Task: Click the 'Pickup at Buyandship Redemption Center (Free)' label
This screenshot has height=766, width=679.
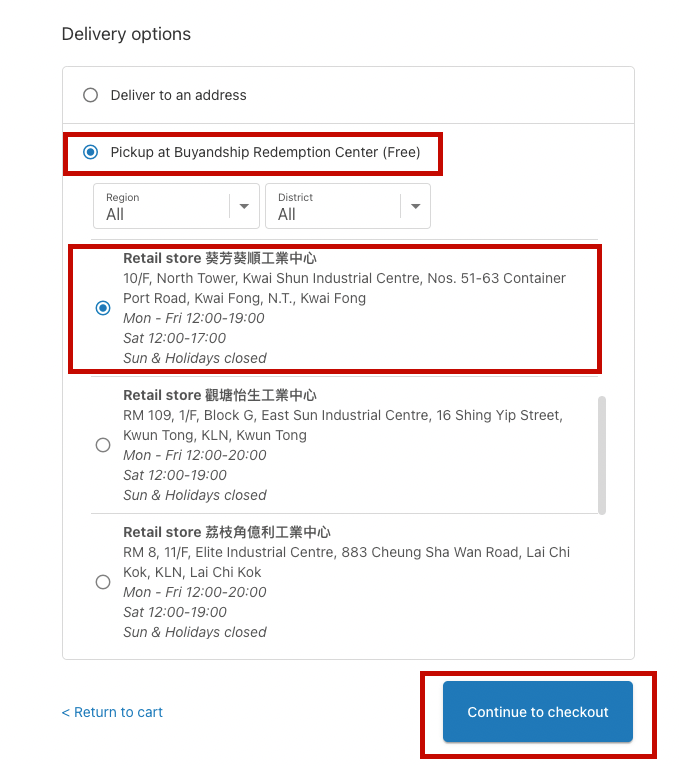Action: 265,153
